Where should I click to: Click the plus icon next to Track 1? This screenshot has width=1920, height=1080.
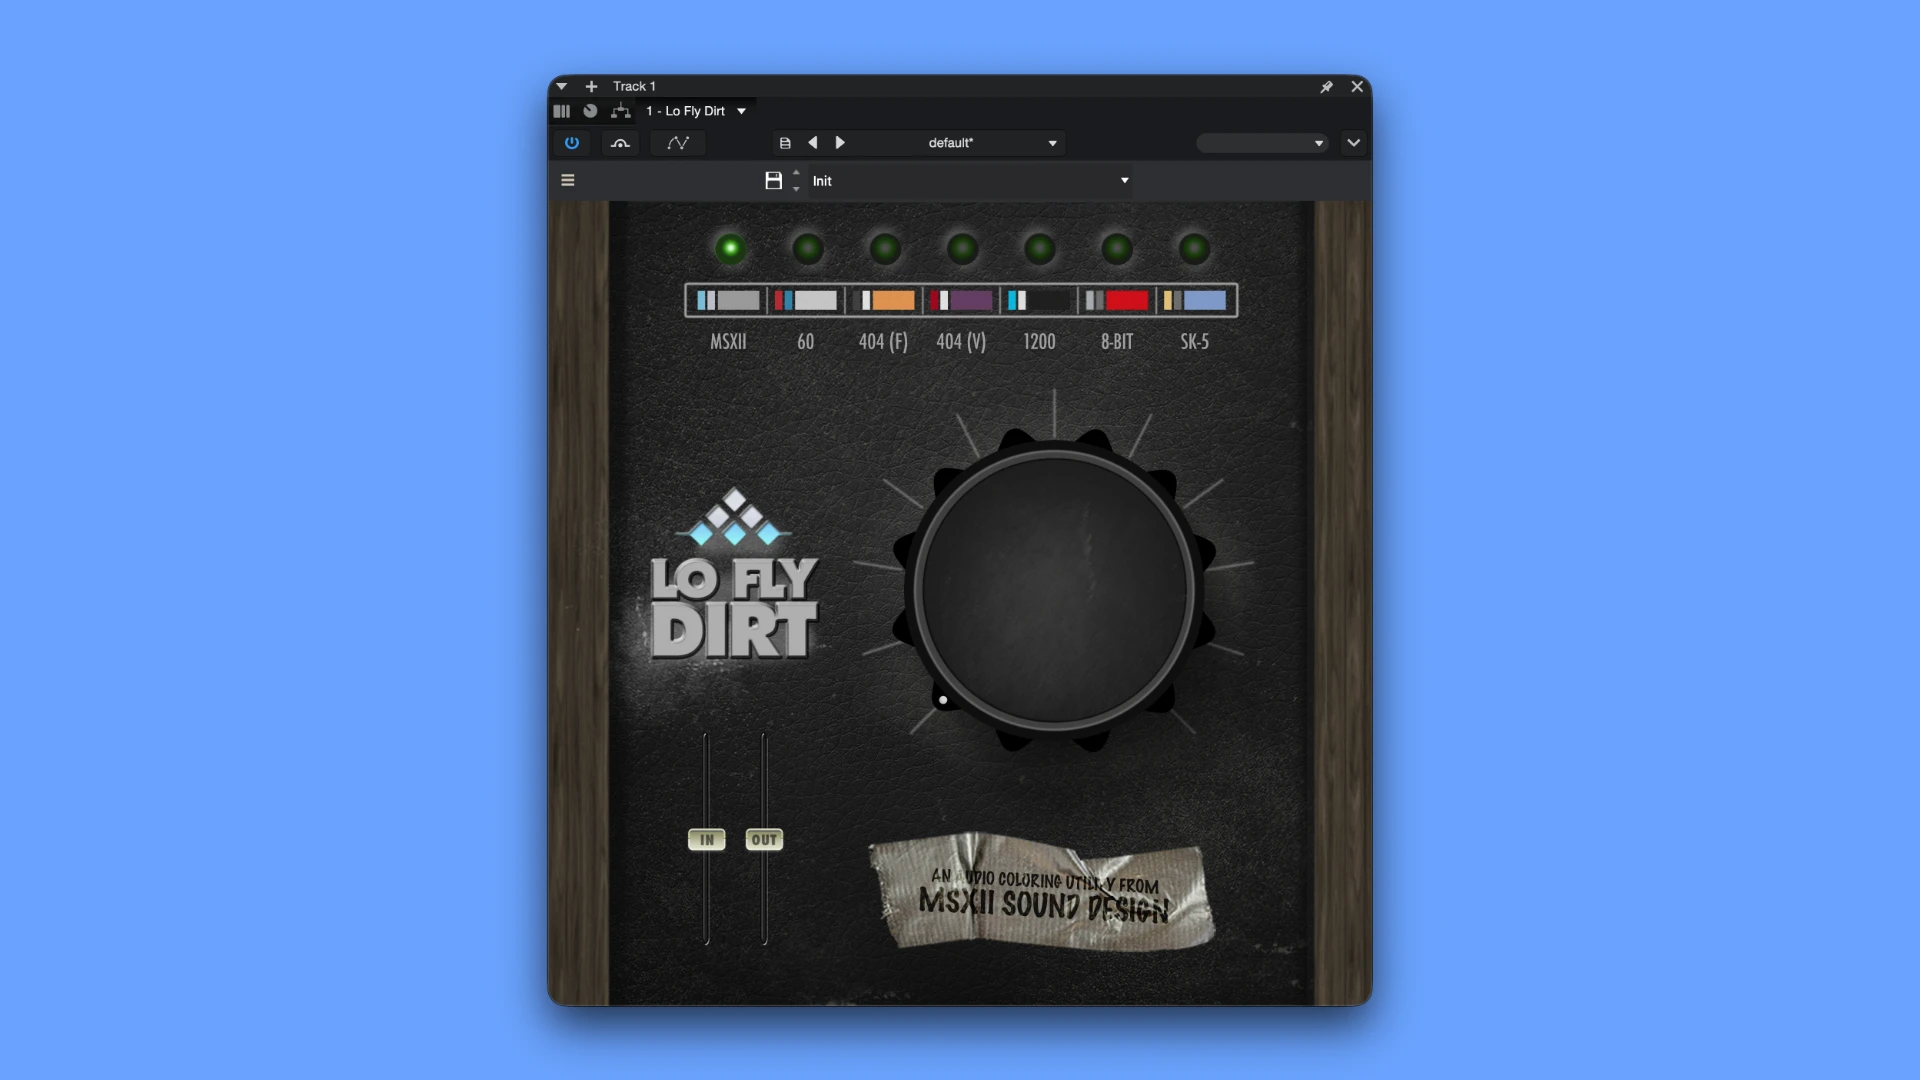(x=591, y=87)
